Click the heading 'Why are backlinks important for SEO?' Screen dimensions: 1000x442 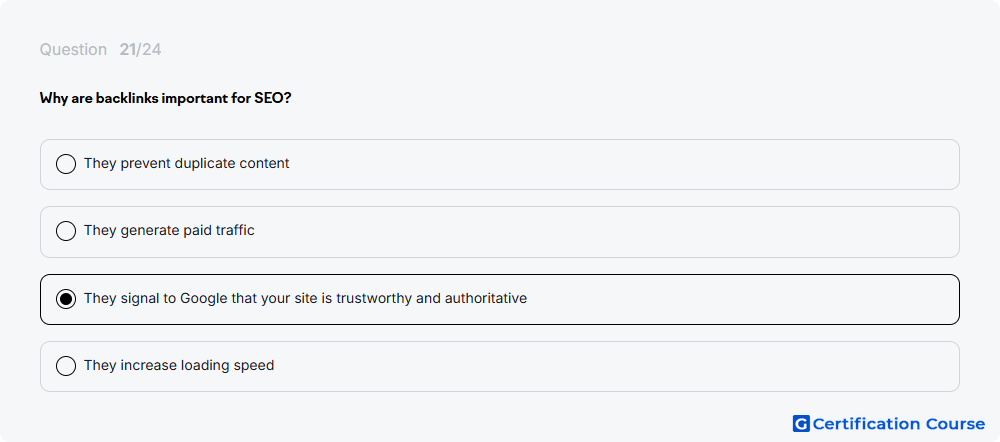coord(166,98)
